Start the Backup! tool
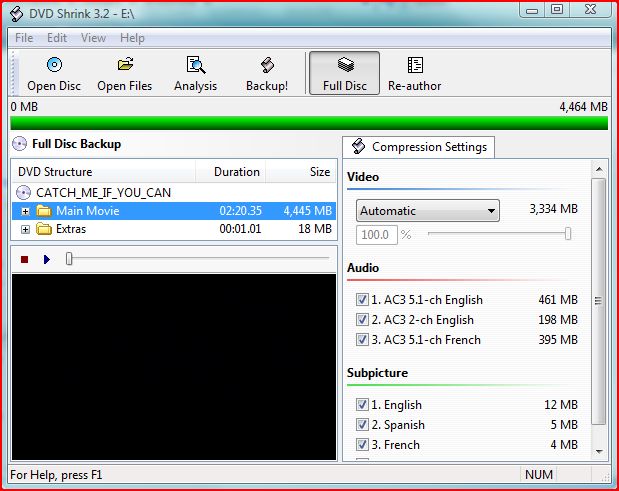This screenshot has width=619, height=491. pyautogui.click(x=267, y=66)
